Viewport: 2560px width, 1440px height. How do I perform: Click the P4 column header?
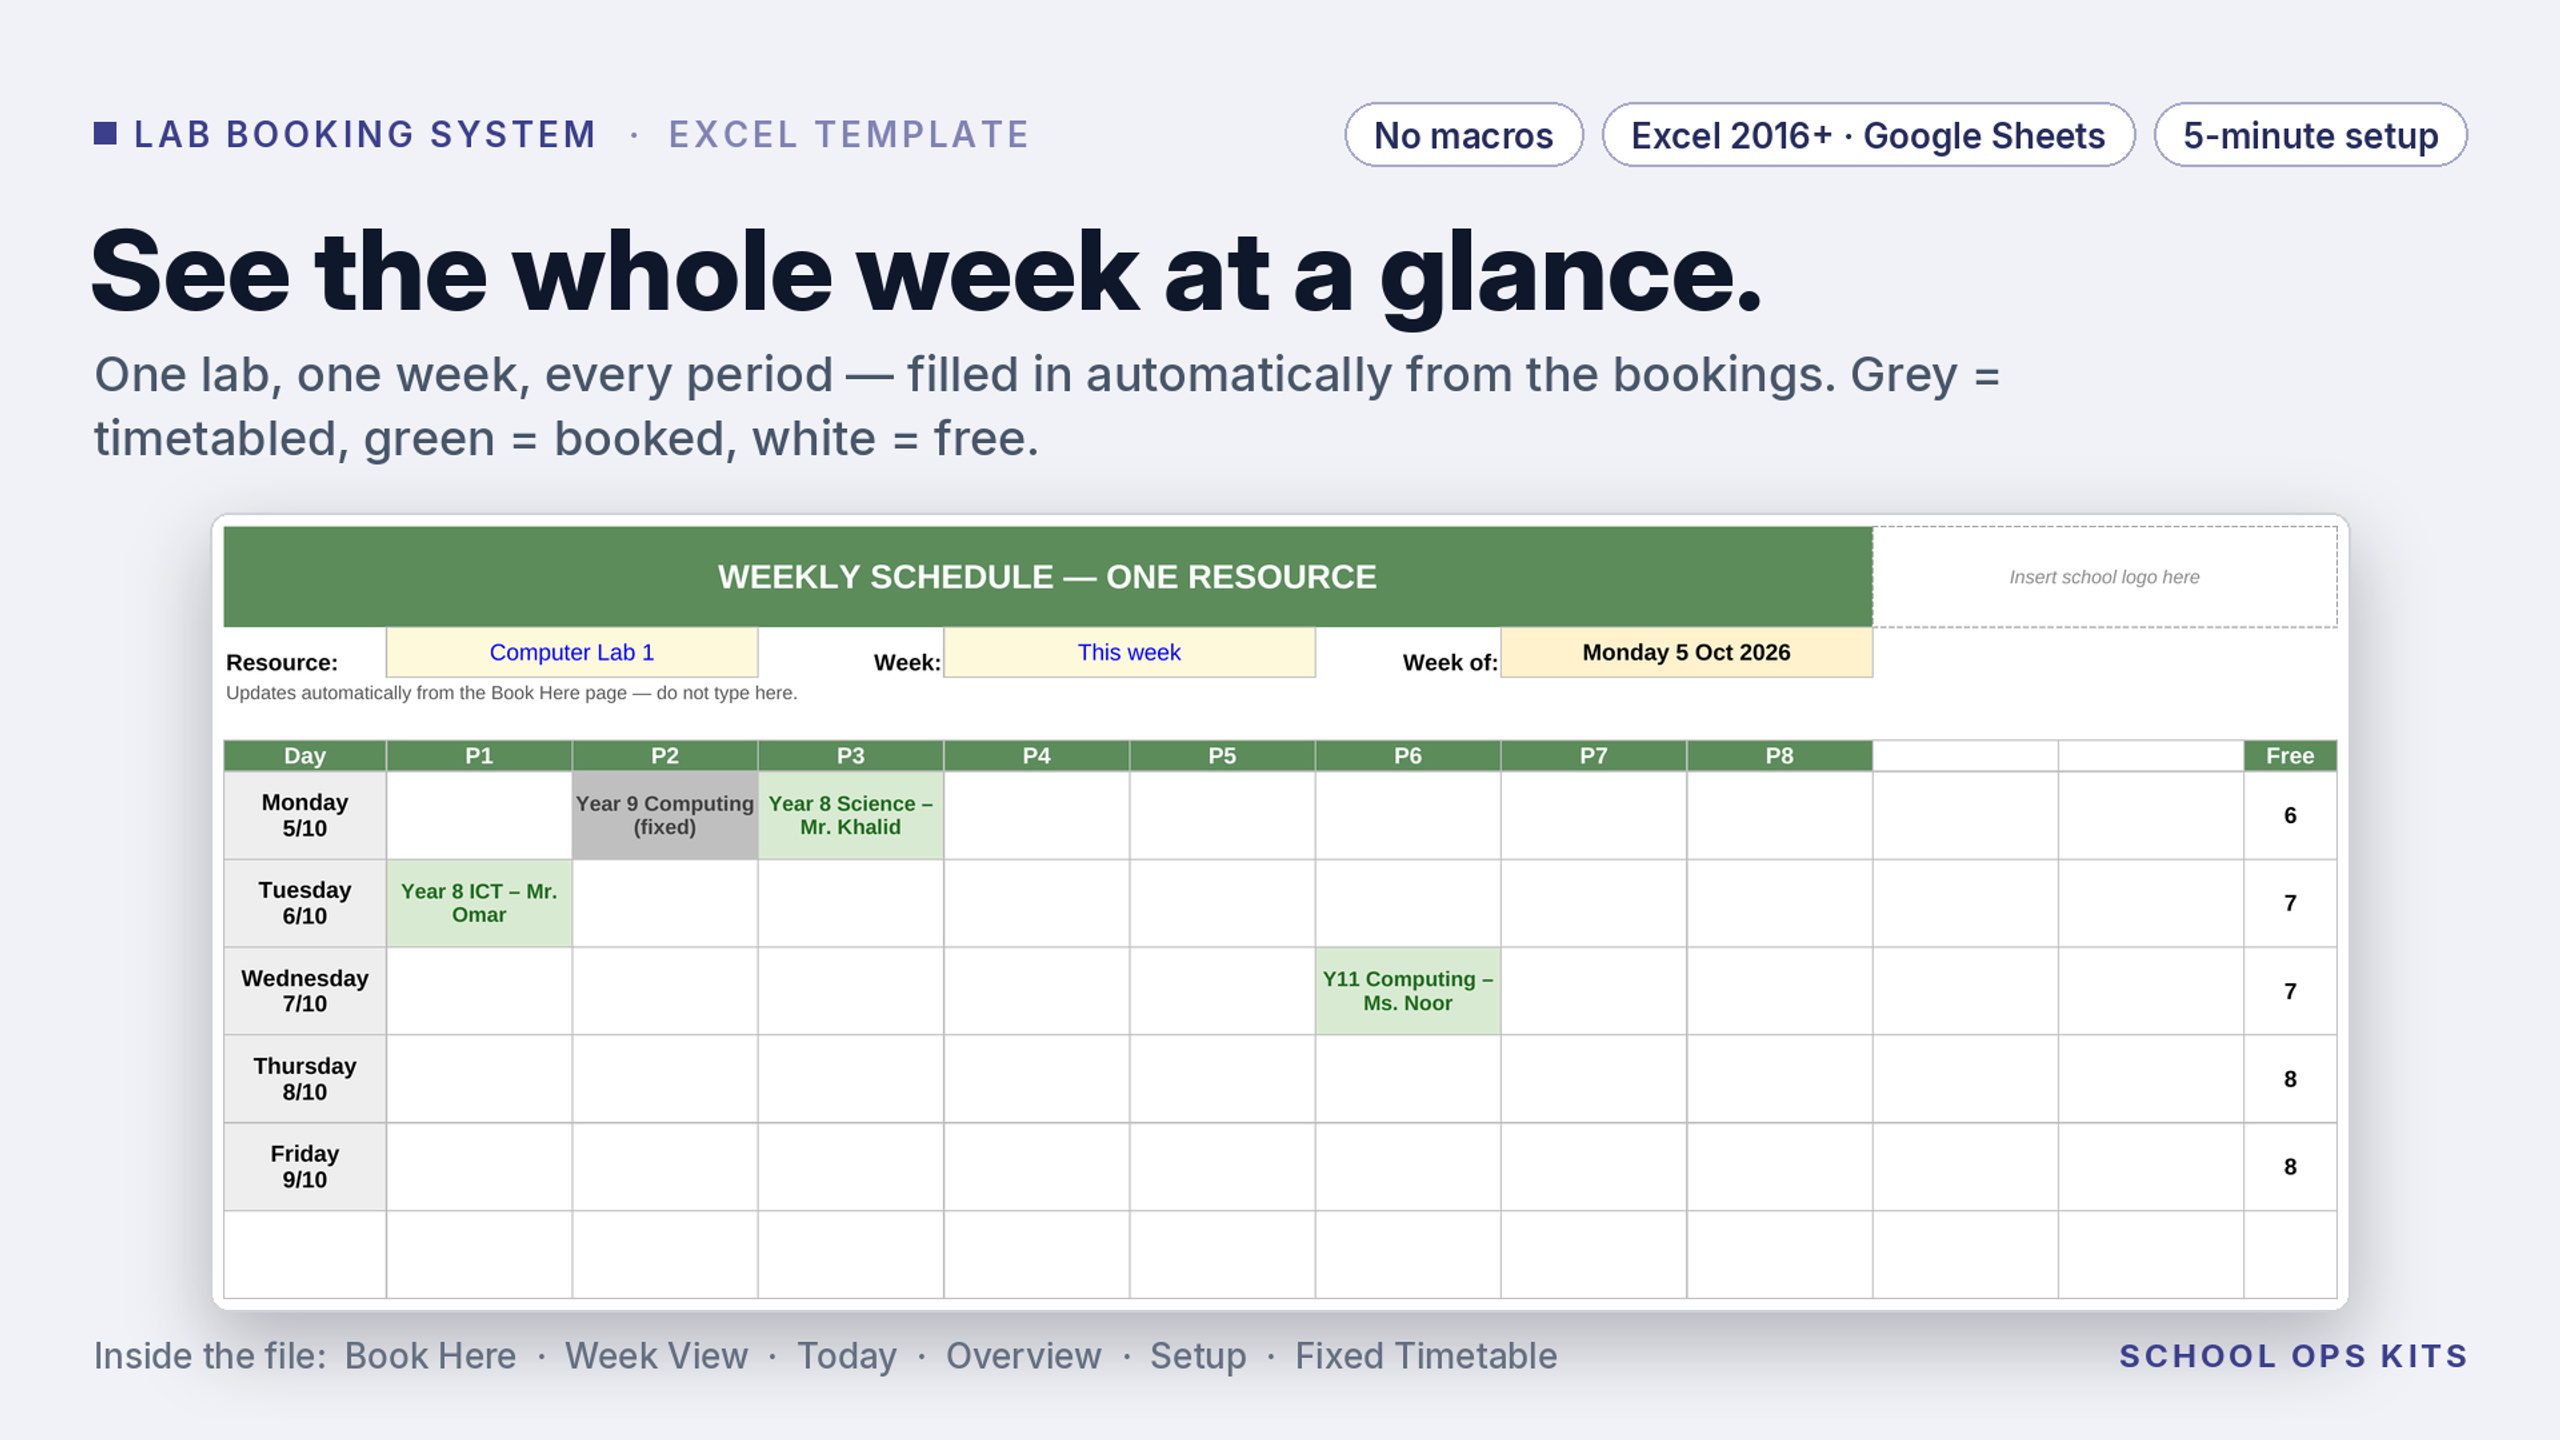point(1037,756)
